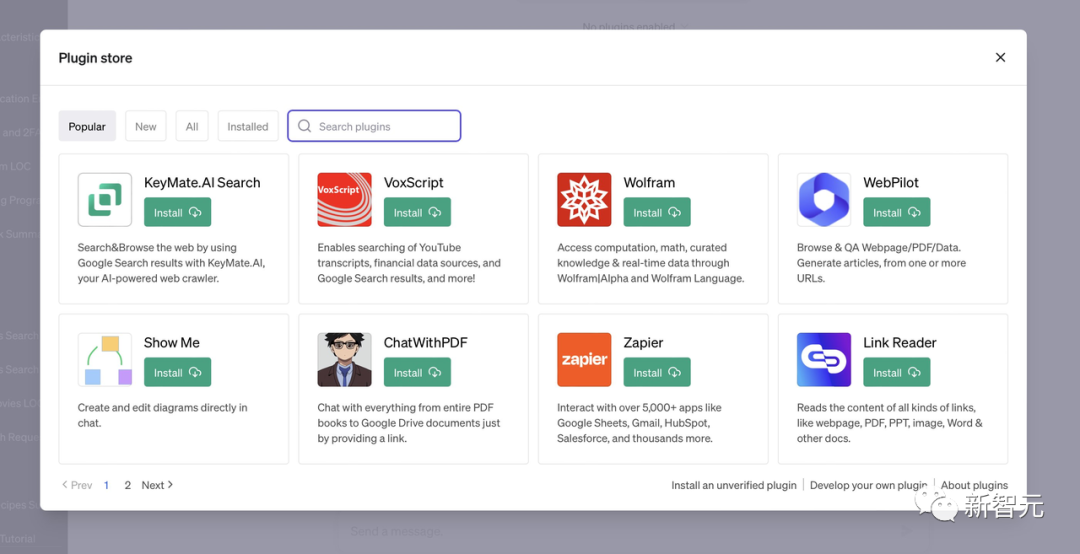The image size is (1080, 554).
Task: Click the ChatWithPDF avatar icon
Action: pyautogui.click(x=344, y=360)
